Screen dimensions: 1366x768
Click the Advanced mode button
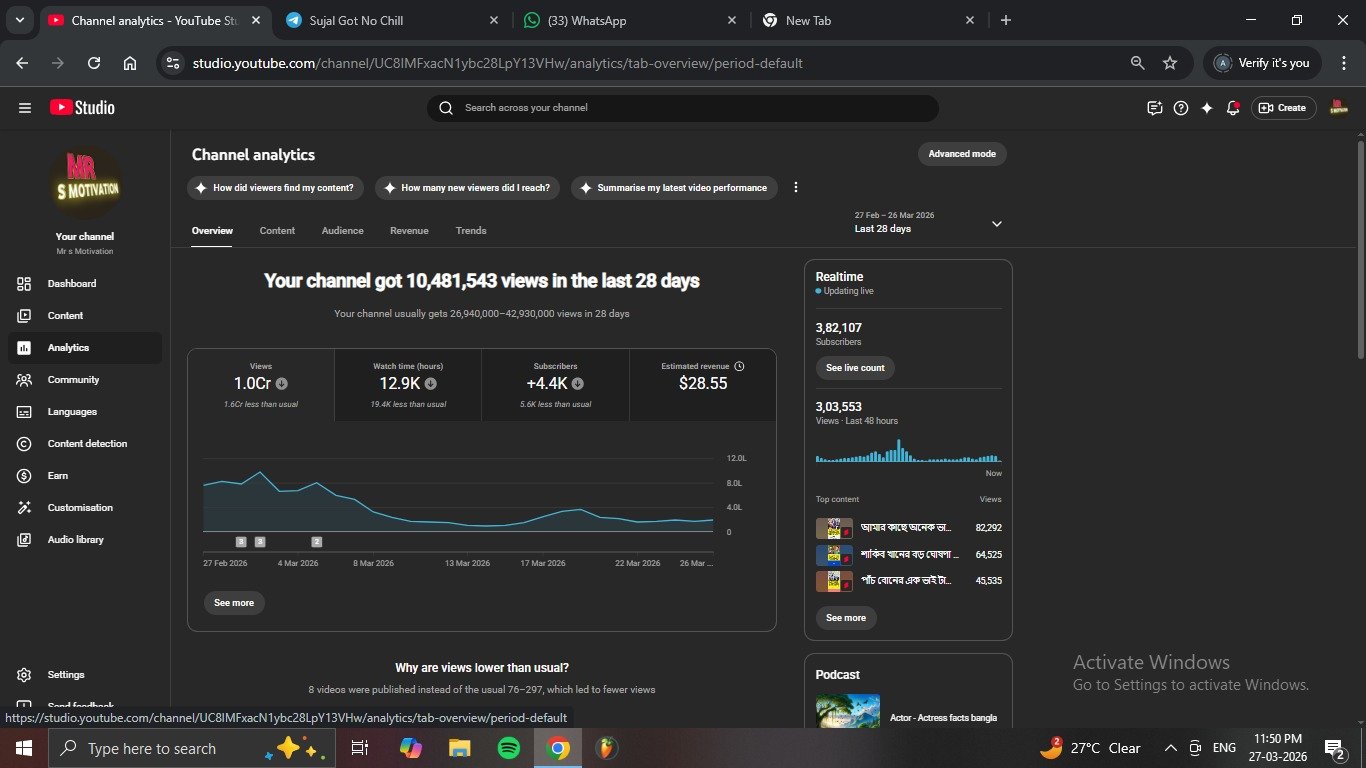[961, 154]
